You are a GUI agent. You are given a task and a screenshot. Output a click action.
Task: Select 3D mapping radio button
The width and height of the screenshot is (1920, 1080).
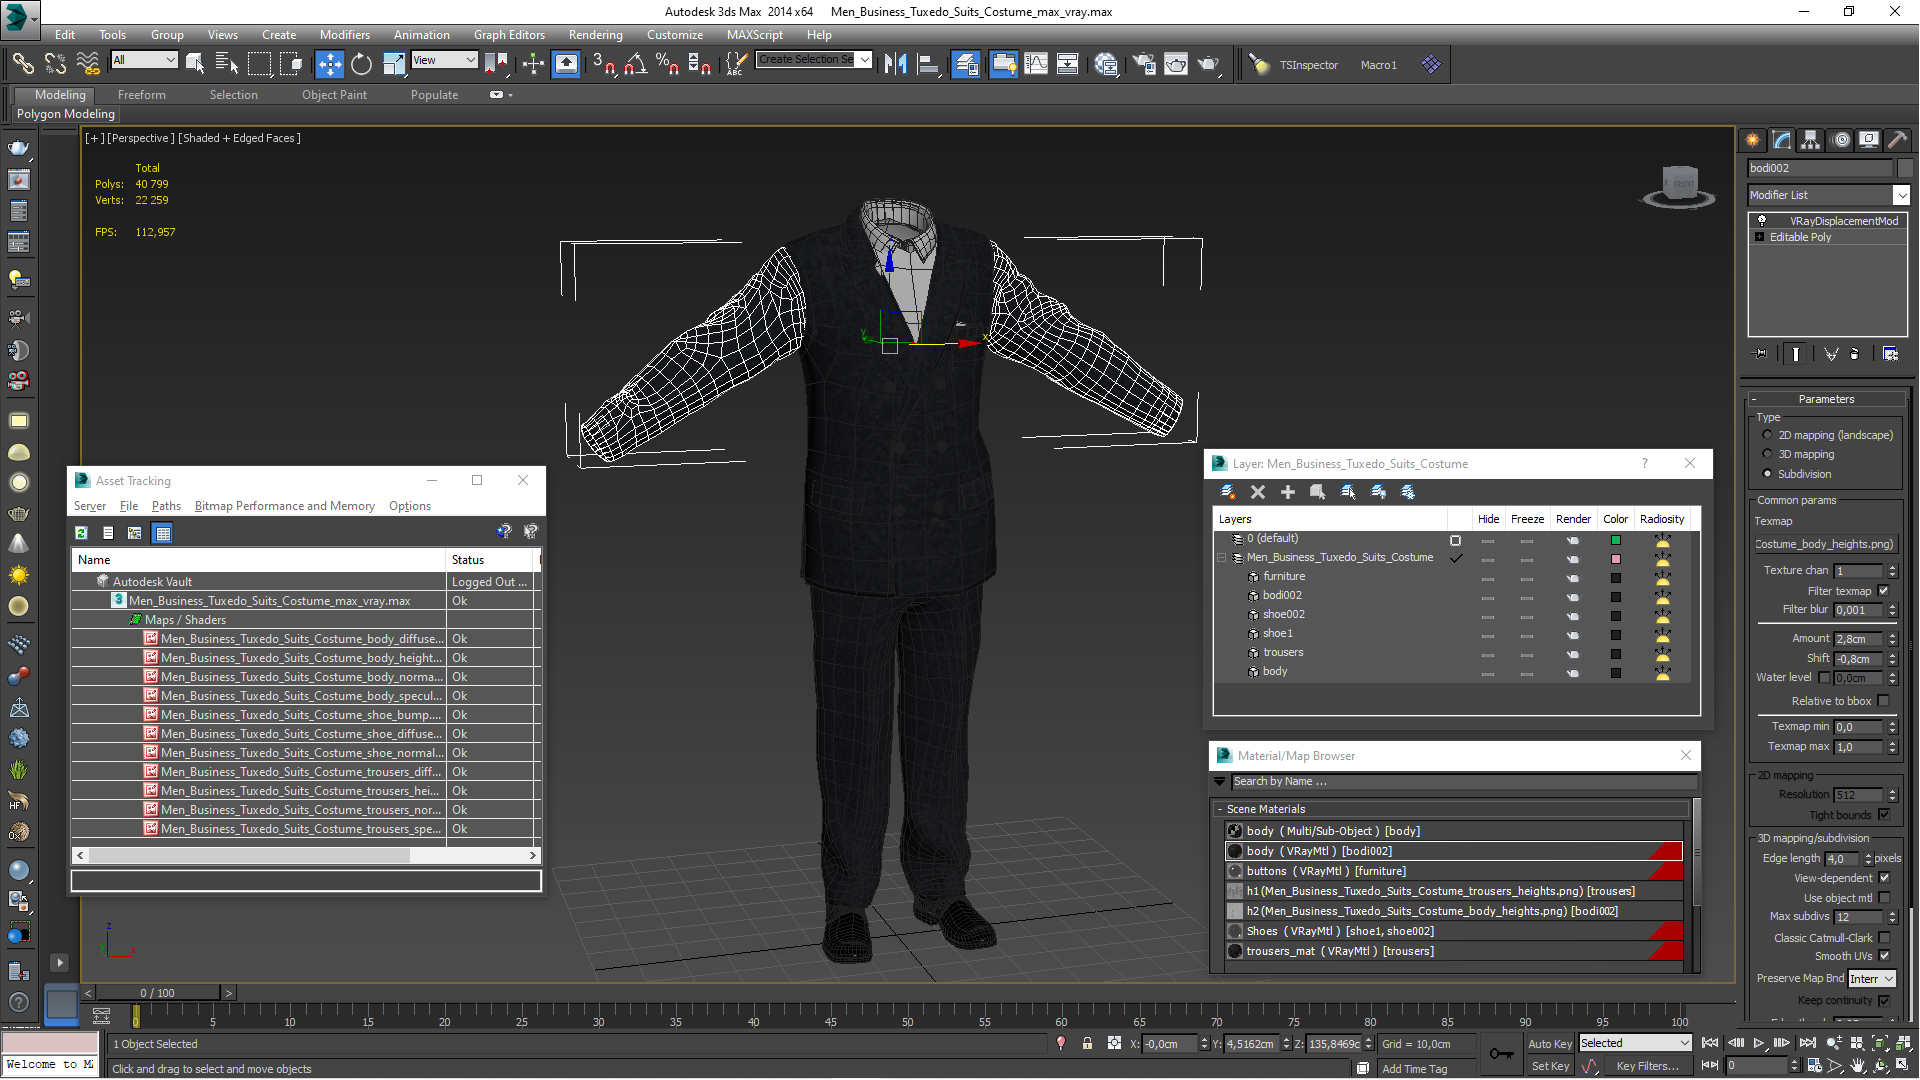coord(1767,454)
